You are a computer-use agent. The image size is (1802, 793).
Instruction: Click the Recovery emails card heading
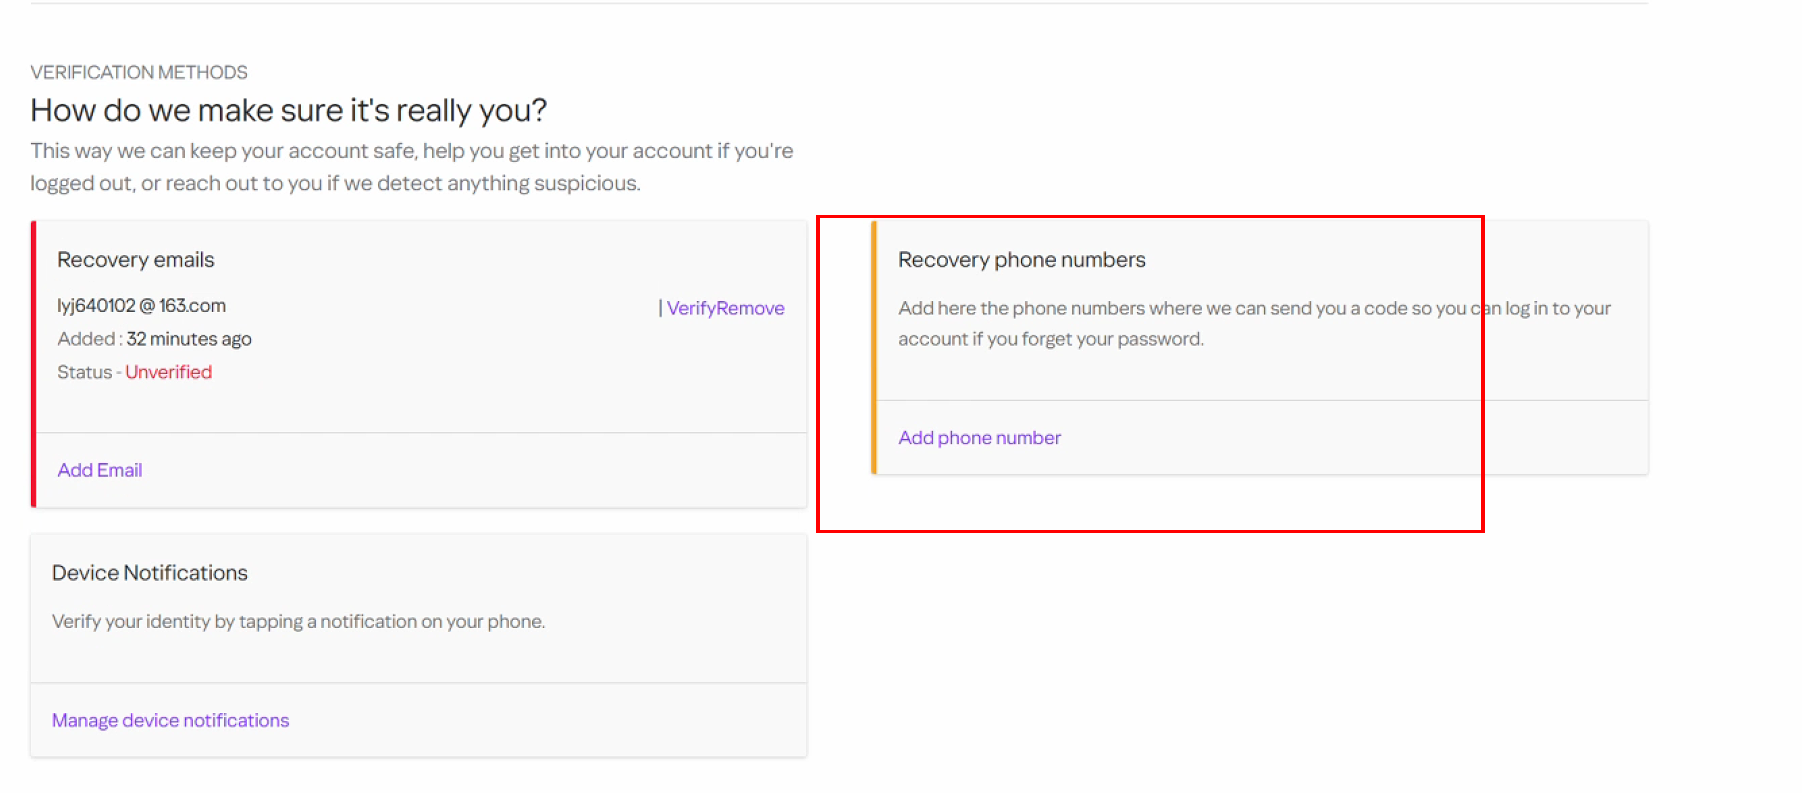tap(136, 260)
